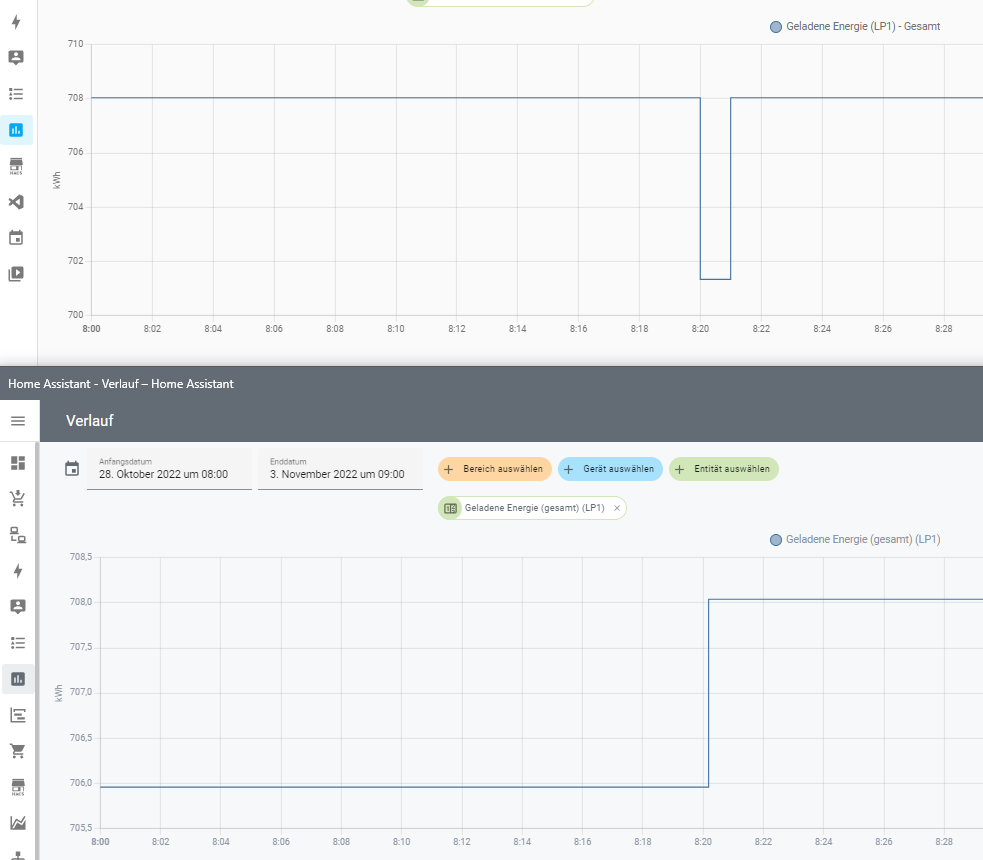The height and width of the screenshot is (860, 983).
Task: Remove the 'Geladene Energie (gesamt) (LP1)' chip
Action: [x=617, y=509]
